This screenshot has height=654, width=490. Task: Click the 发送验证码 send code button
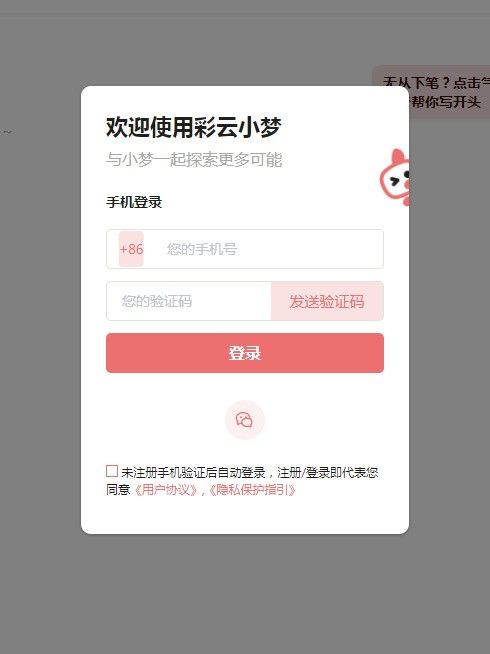(x=327, y=301)
